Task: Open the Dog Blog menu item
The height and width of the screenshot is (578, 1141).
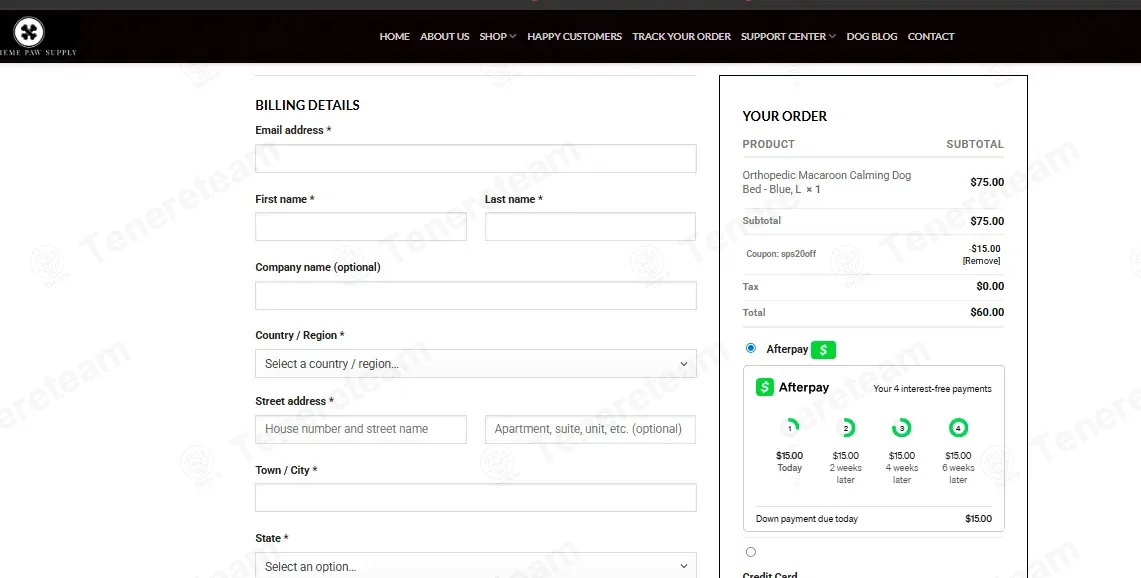Action: pyautogui.click(x=872, y=36)
